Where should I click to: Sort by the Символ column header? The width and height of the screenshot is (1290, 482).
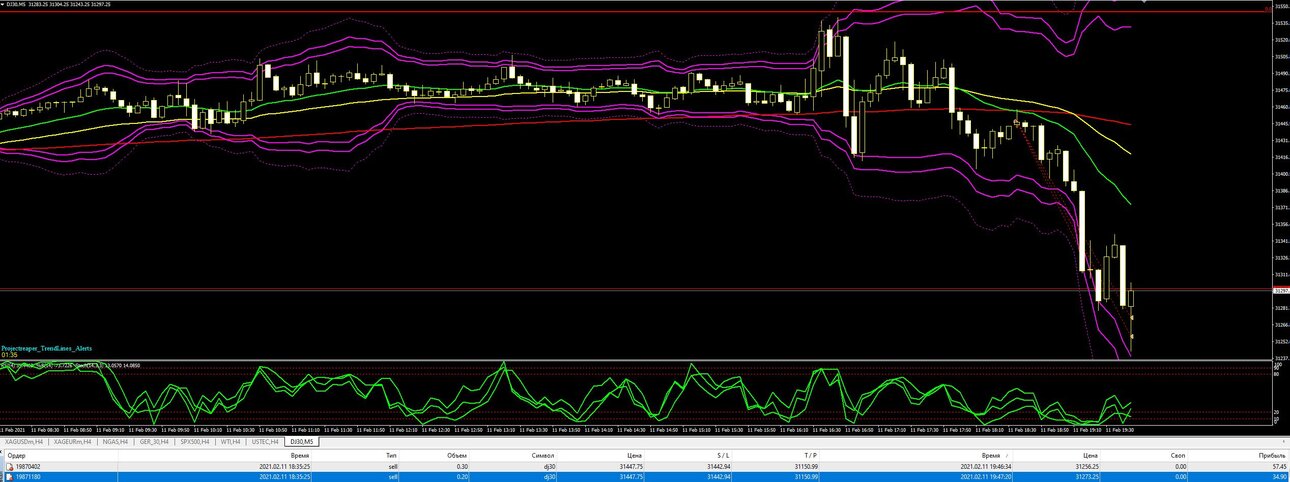(544, 454)
